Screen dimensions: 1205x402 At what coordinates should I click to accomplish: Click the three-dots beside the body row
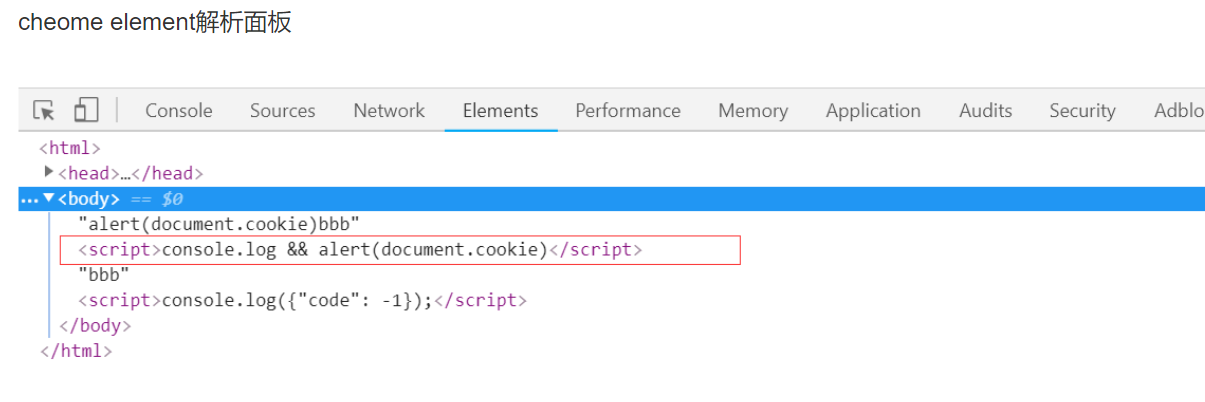pyautogui.click(x=28, y=199)
